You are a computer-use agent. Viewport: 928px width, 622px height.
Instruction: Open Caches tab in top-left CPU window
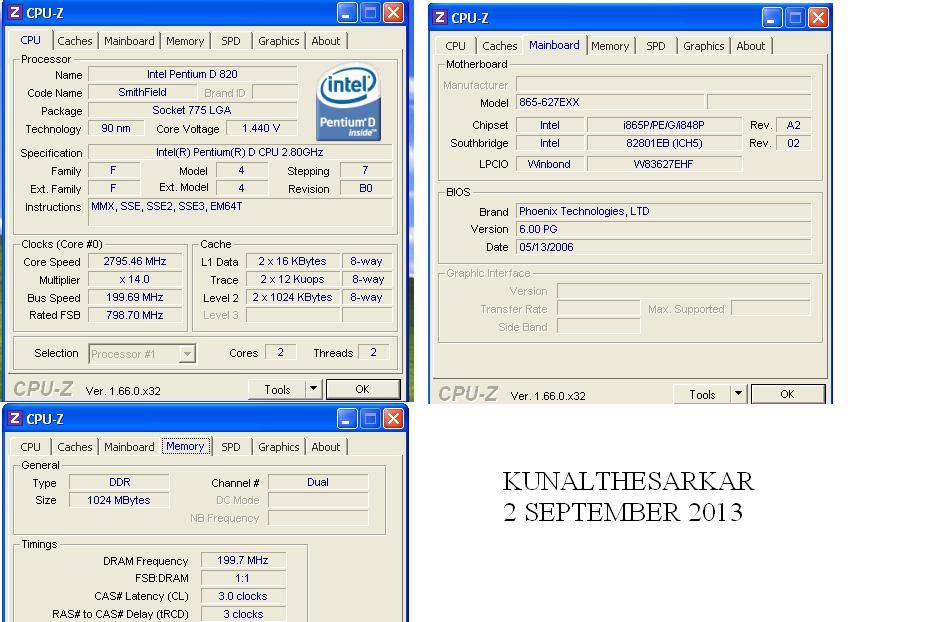coord(75,41)
